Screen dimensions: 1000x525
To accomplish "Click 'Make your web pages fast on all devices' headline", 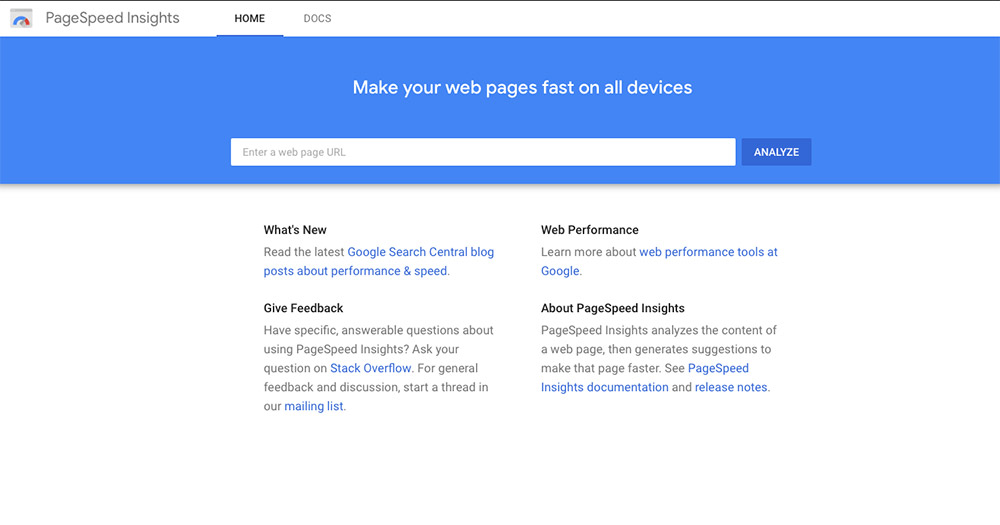I will coord(522,87).
